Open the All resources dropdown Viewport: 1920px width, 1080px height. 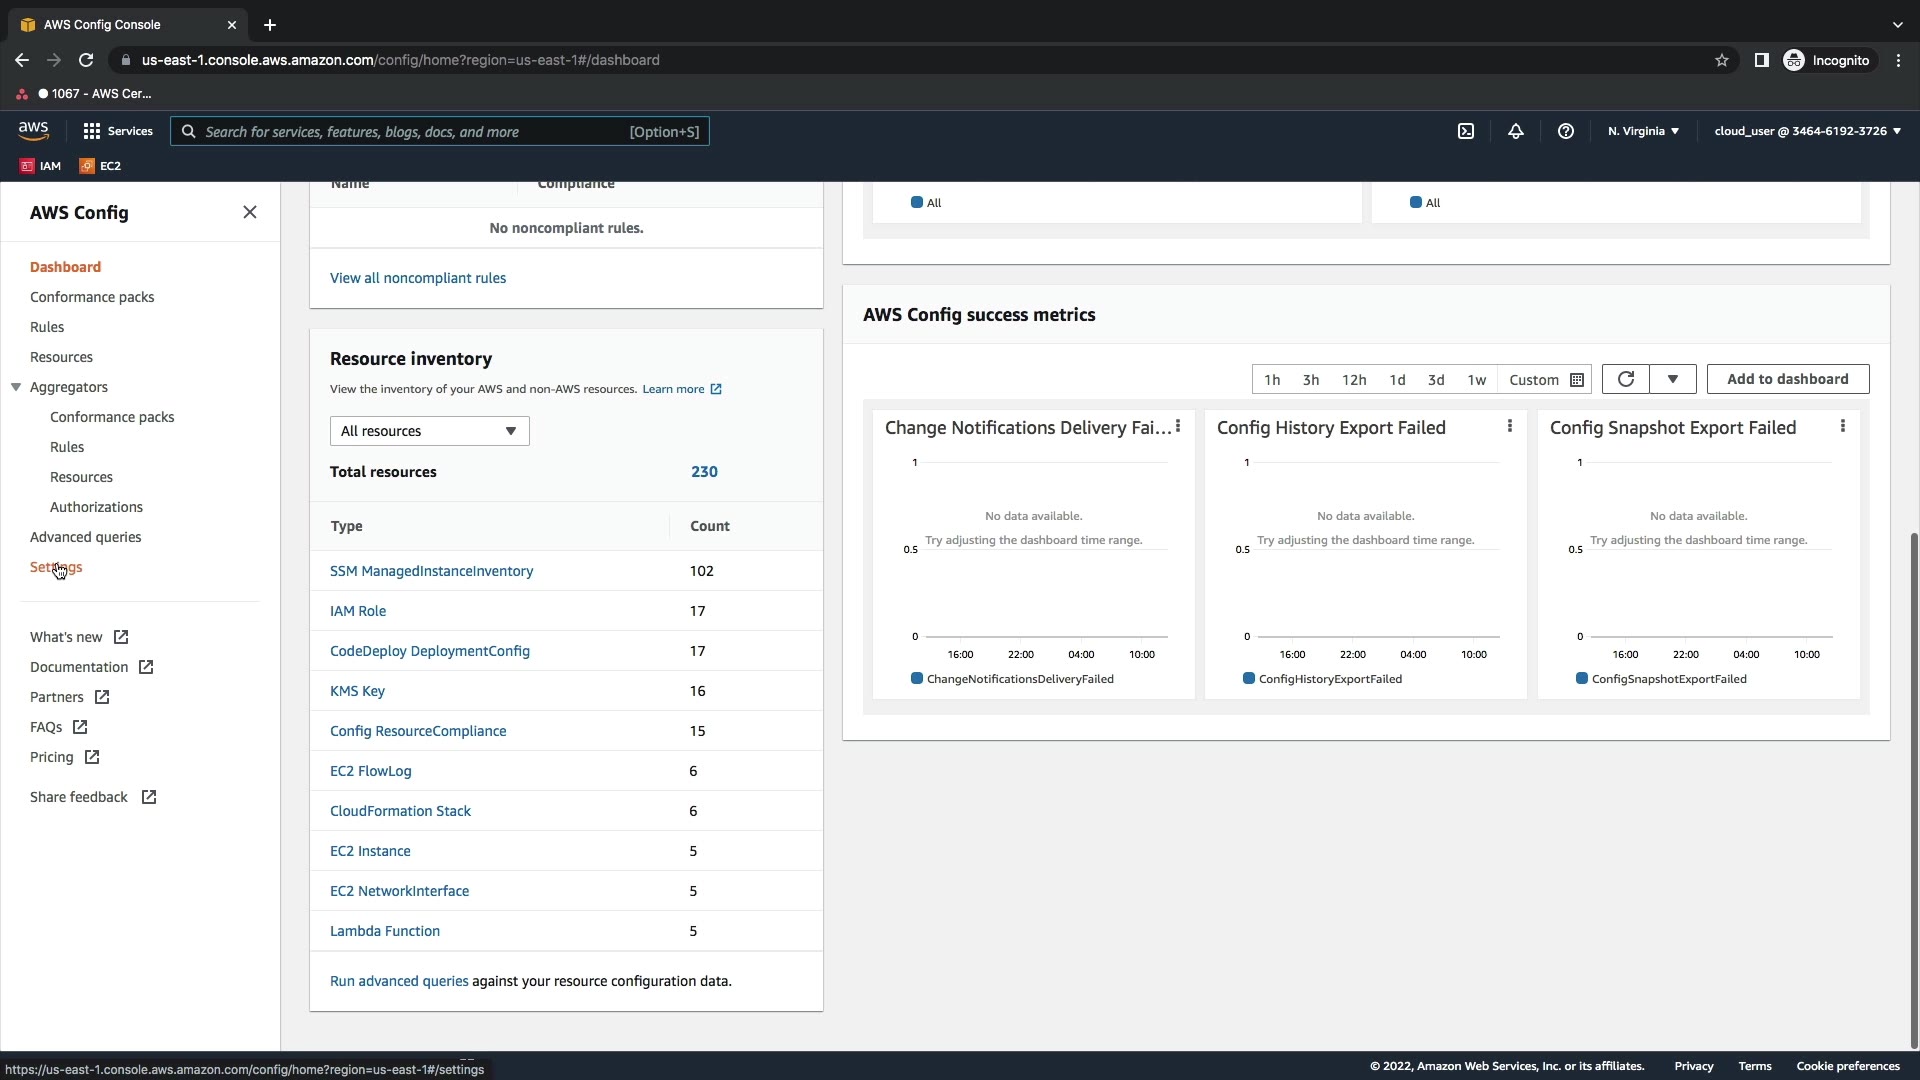point(429,431)
